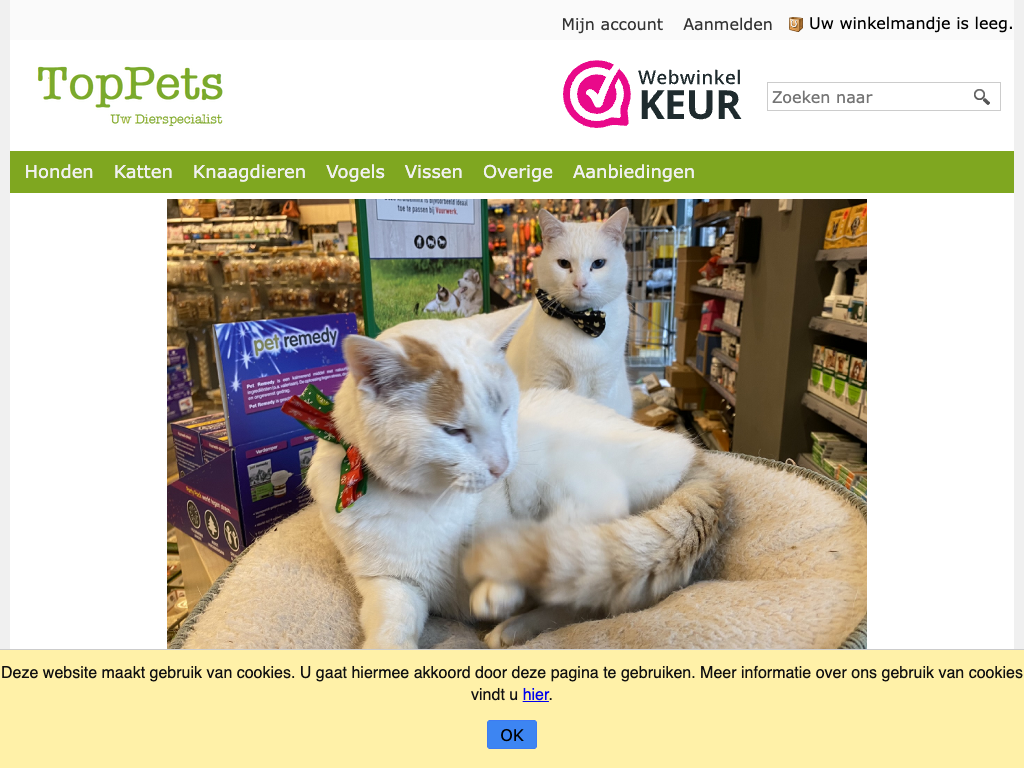Open the Webwinkel Keur pink checkmark badge
This screenshot has width=1024, height=768.
pos(596,94)
